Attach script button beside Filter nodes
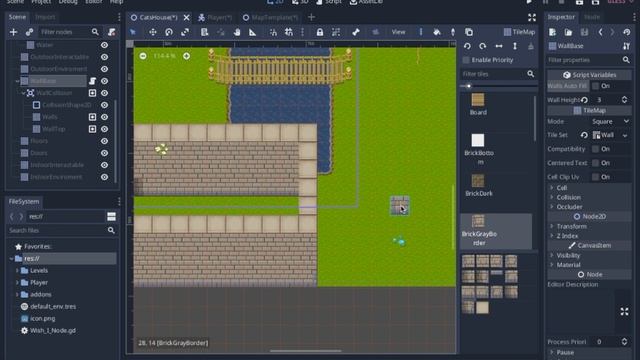This screenshot has height=360, width=640. (111, 32)
